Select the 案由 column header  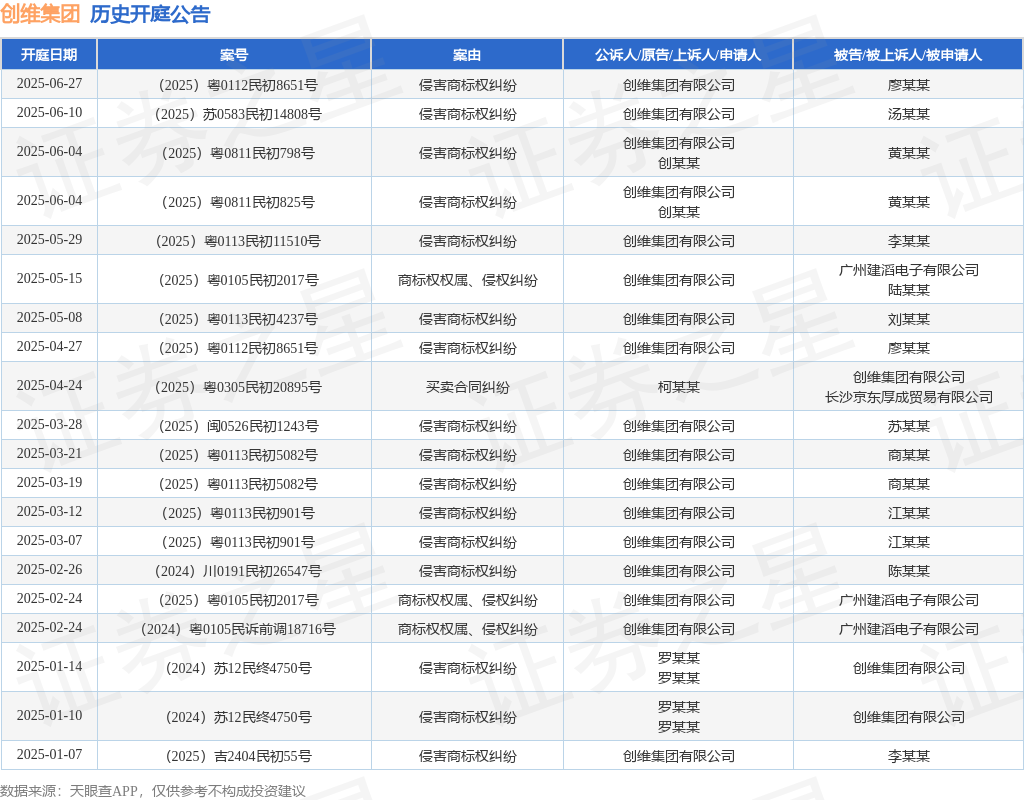pyautogui.click(x=467, y=55)
